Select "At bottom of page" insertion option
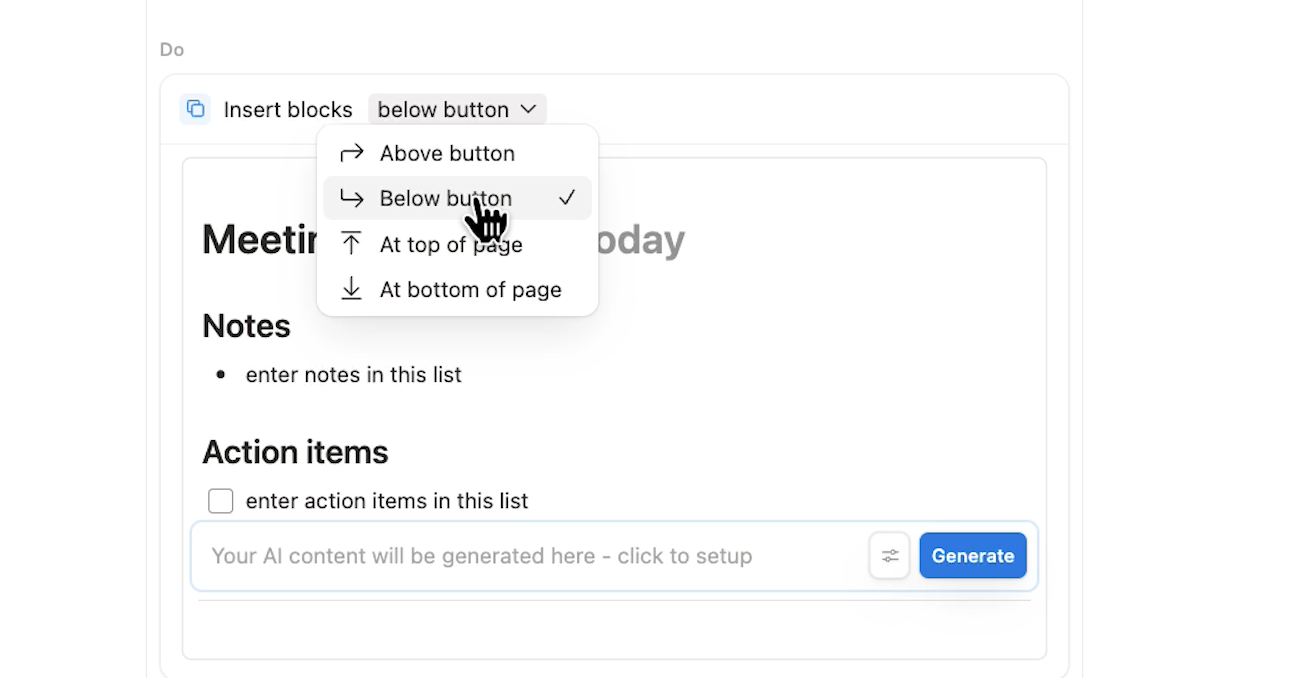 pyautogui.click(x=470, y=289)
